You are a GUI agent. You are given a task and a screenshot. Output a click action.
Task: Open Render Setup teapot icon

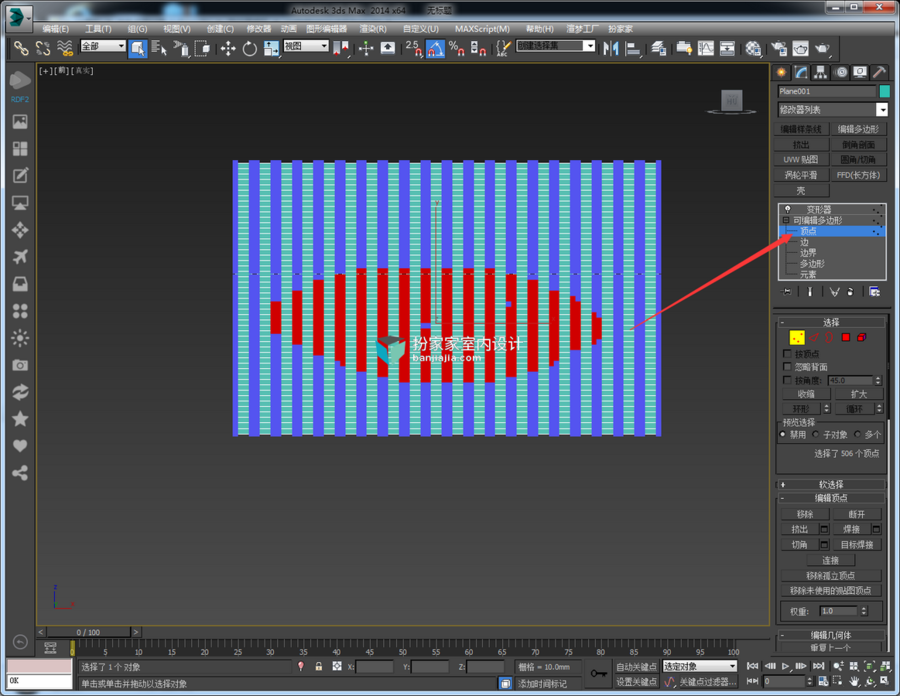pos(779,49)
